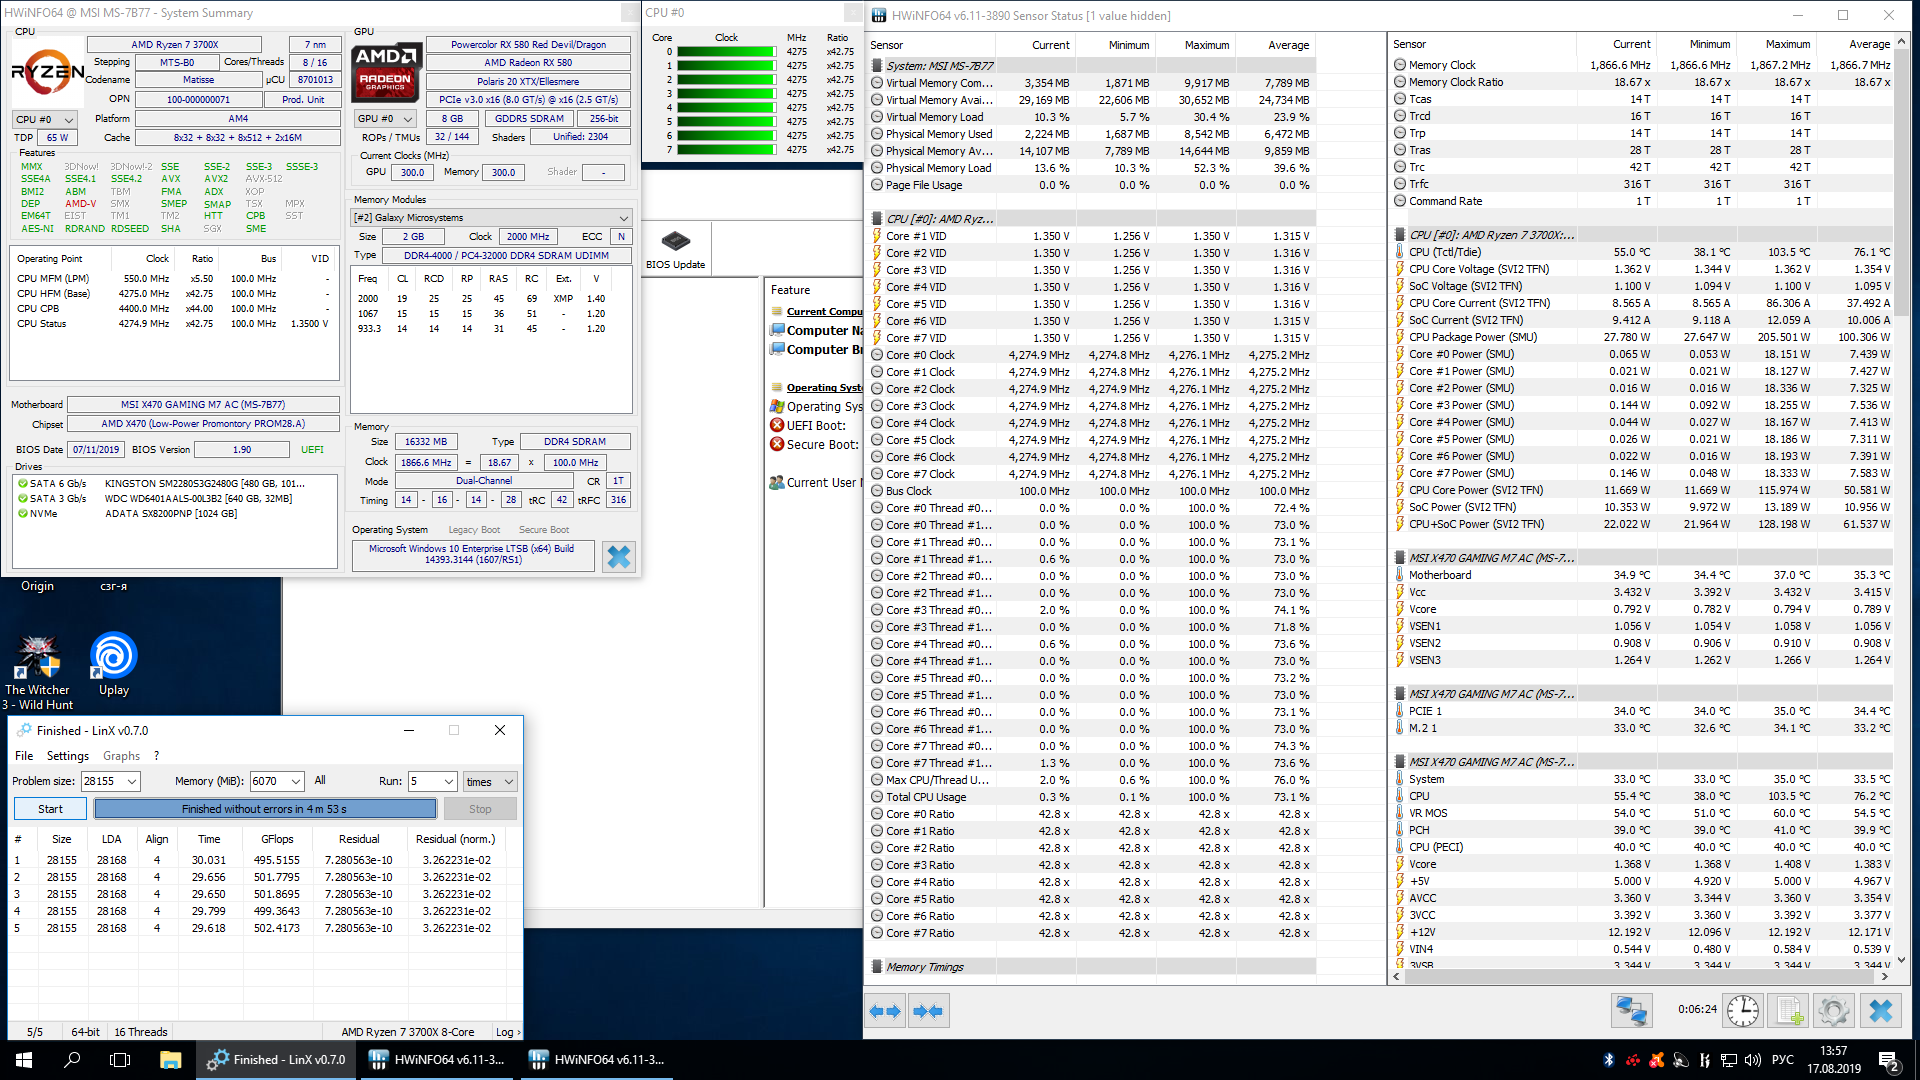This screenshot has width=1920, height=1080.
Task: Click the Log link in LinX status bar
Action: tap(505, 1032)
